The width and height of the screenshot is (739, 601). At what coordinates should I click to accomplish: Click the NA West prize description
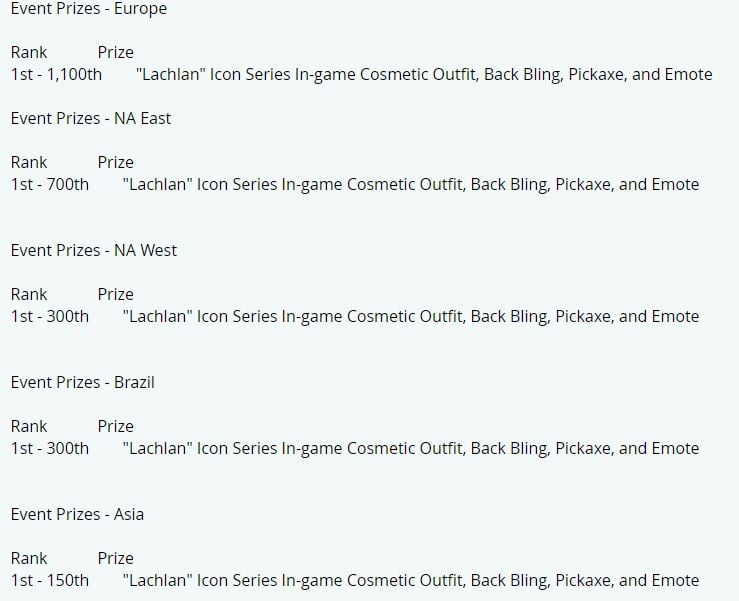click(411, 316)
